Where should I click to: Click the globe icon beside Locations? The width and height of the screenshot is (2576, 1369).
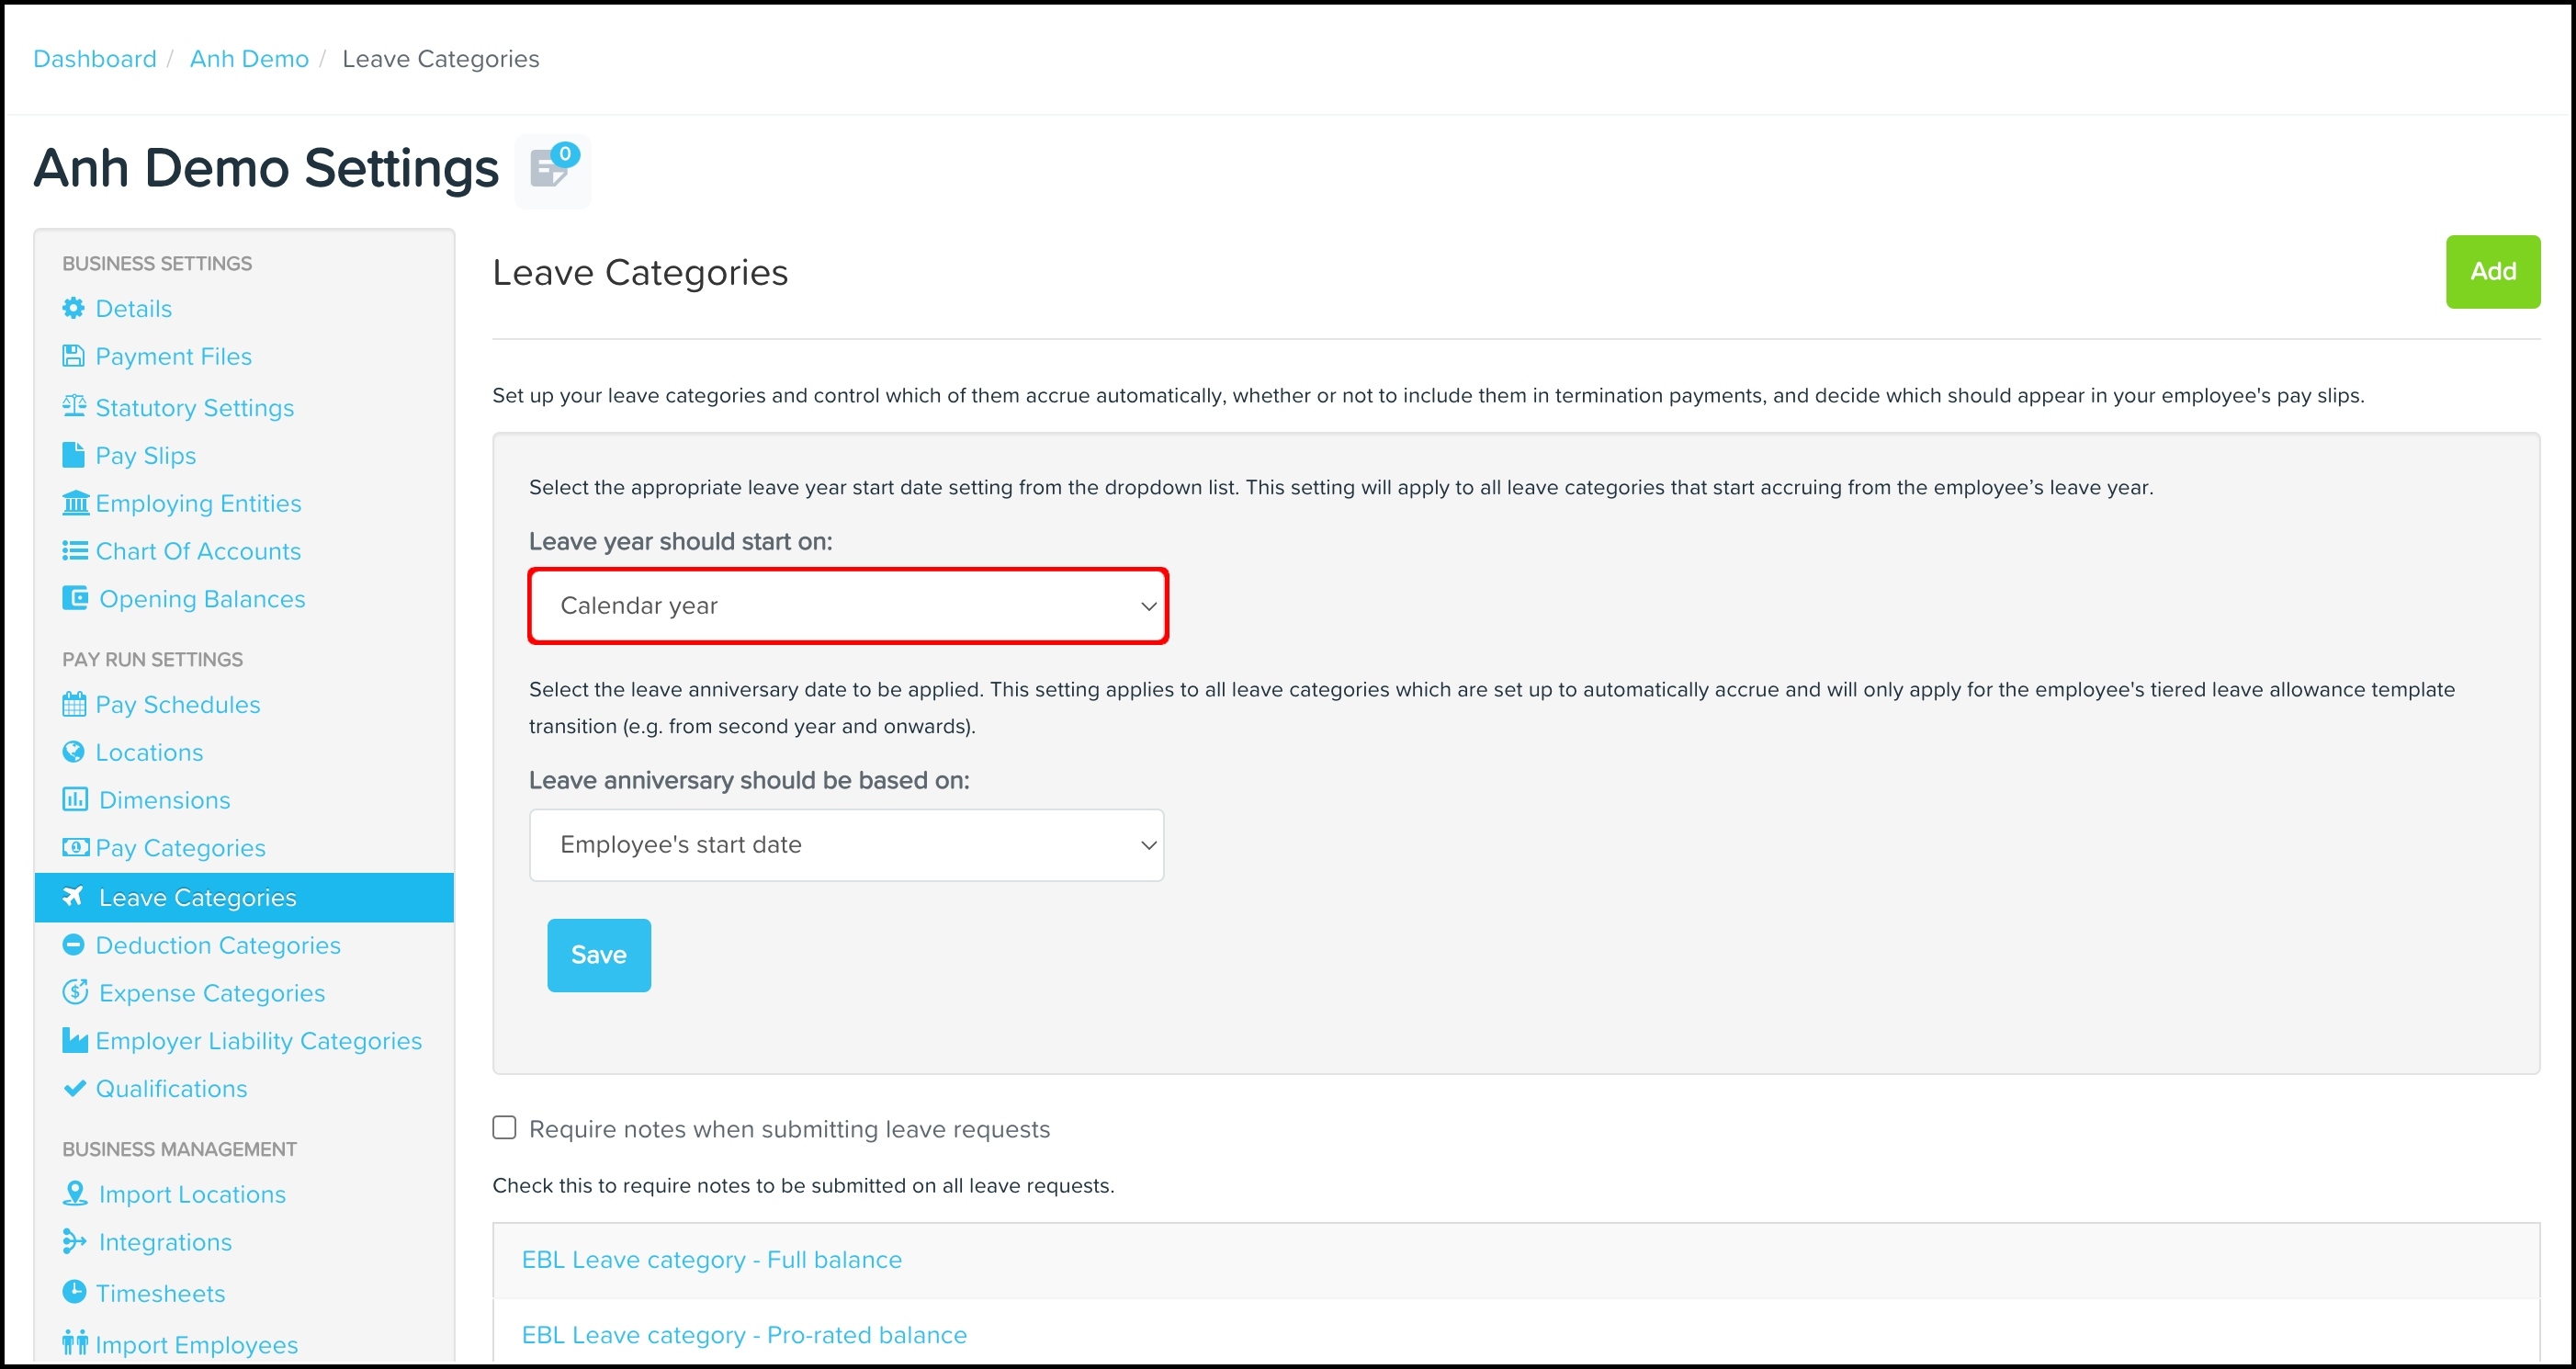[74, 752]
